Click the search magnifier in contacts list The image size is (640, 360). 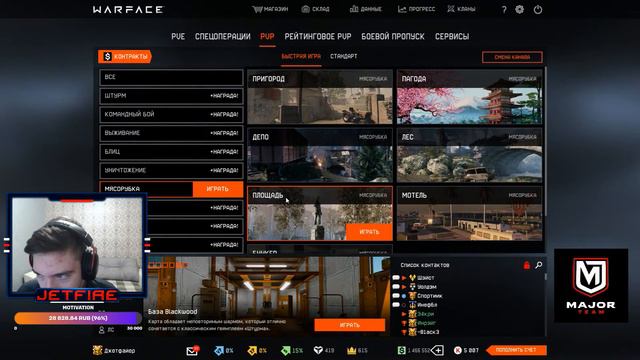(x=539, y=265)
